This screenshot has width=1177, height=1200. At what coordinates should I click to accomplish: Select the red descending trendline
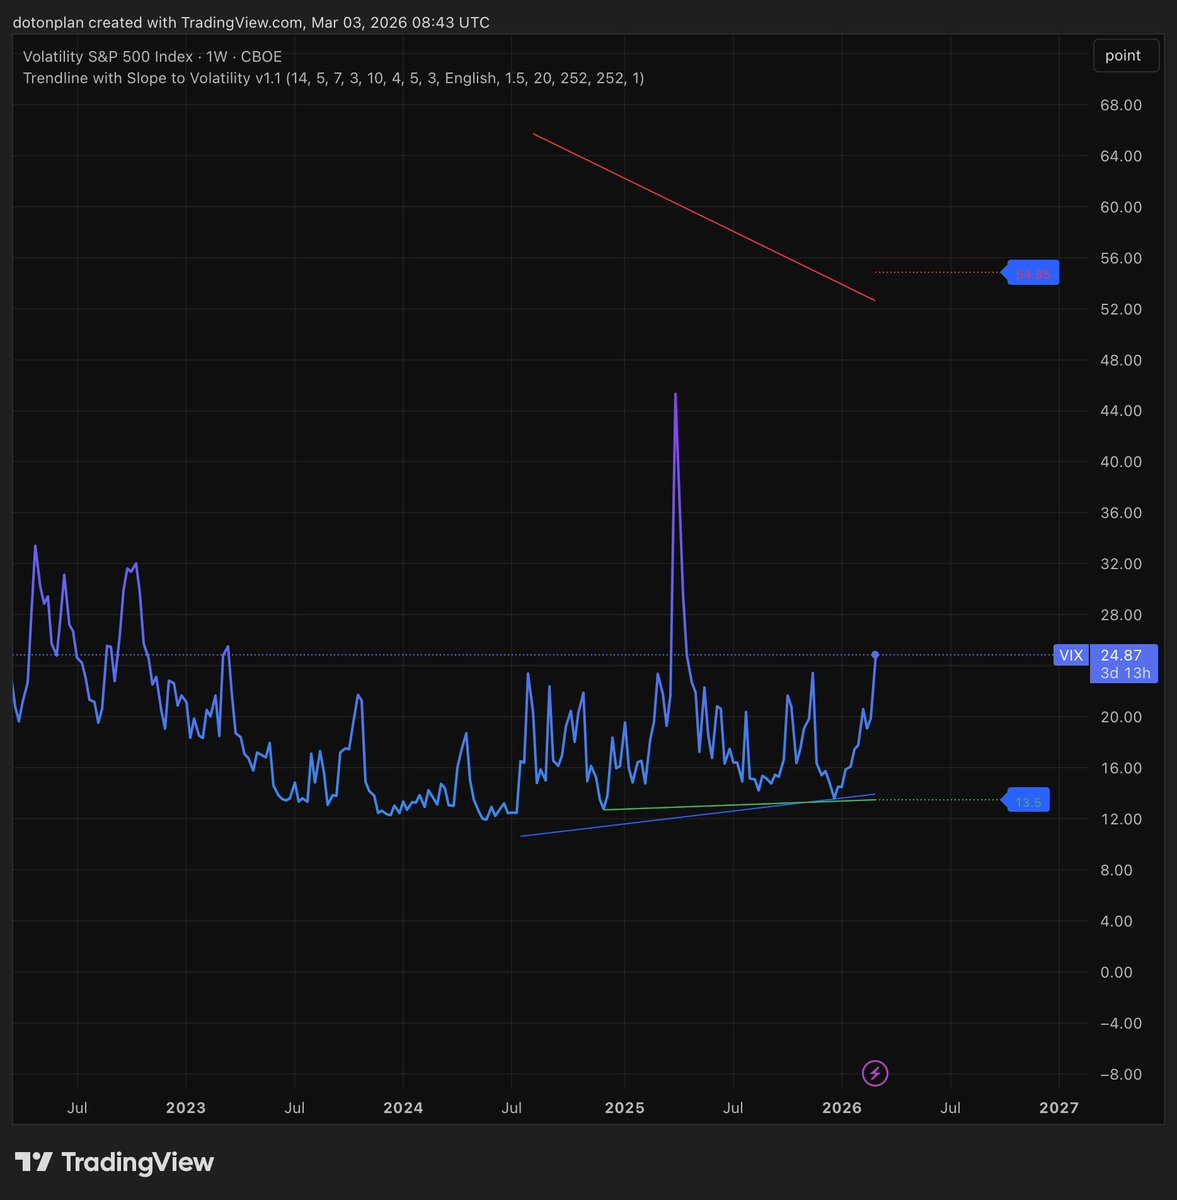coord(704,217)
